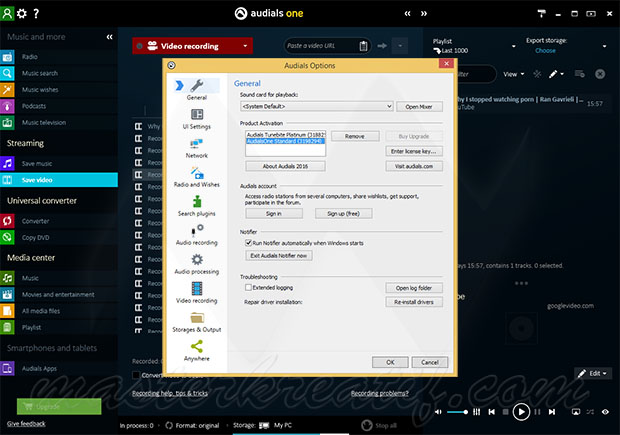Click Enter license key button
620x435 pixels.
pyautogui.click(x=414, y=151)
